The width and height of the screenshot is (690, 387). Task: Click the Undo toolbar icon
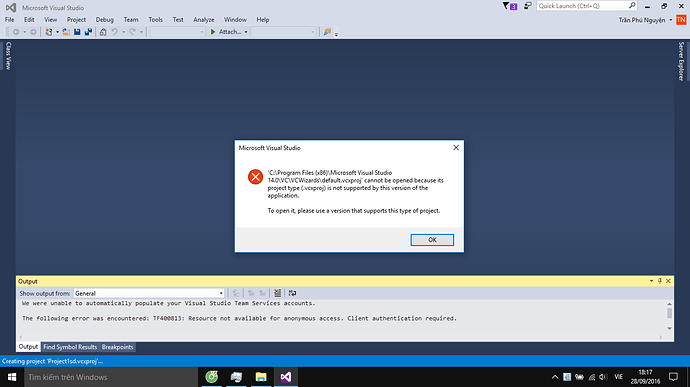[114, 32]
